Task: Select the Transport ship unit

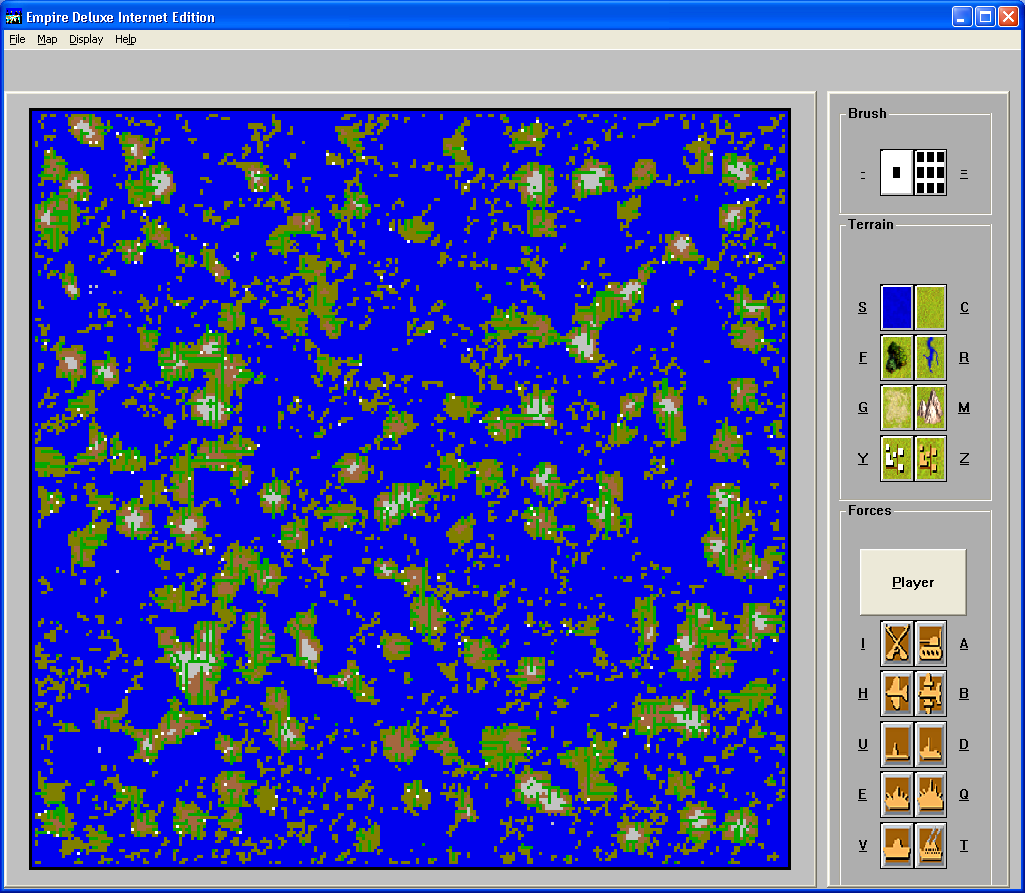Action: tap(931, 845)
